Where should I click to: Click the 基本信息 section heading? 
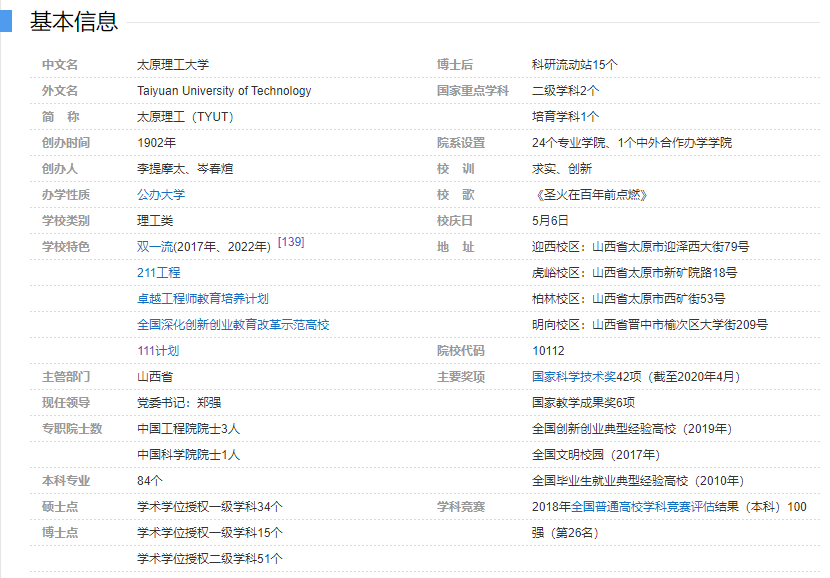pos(74,21)
